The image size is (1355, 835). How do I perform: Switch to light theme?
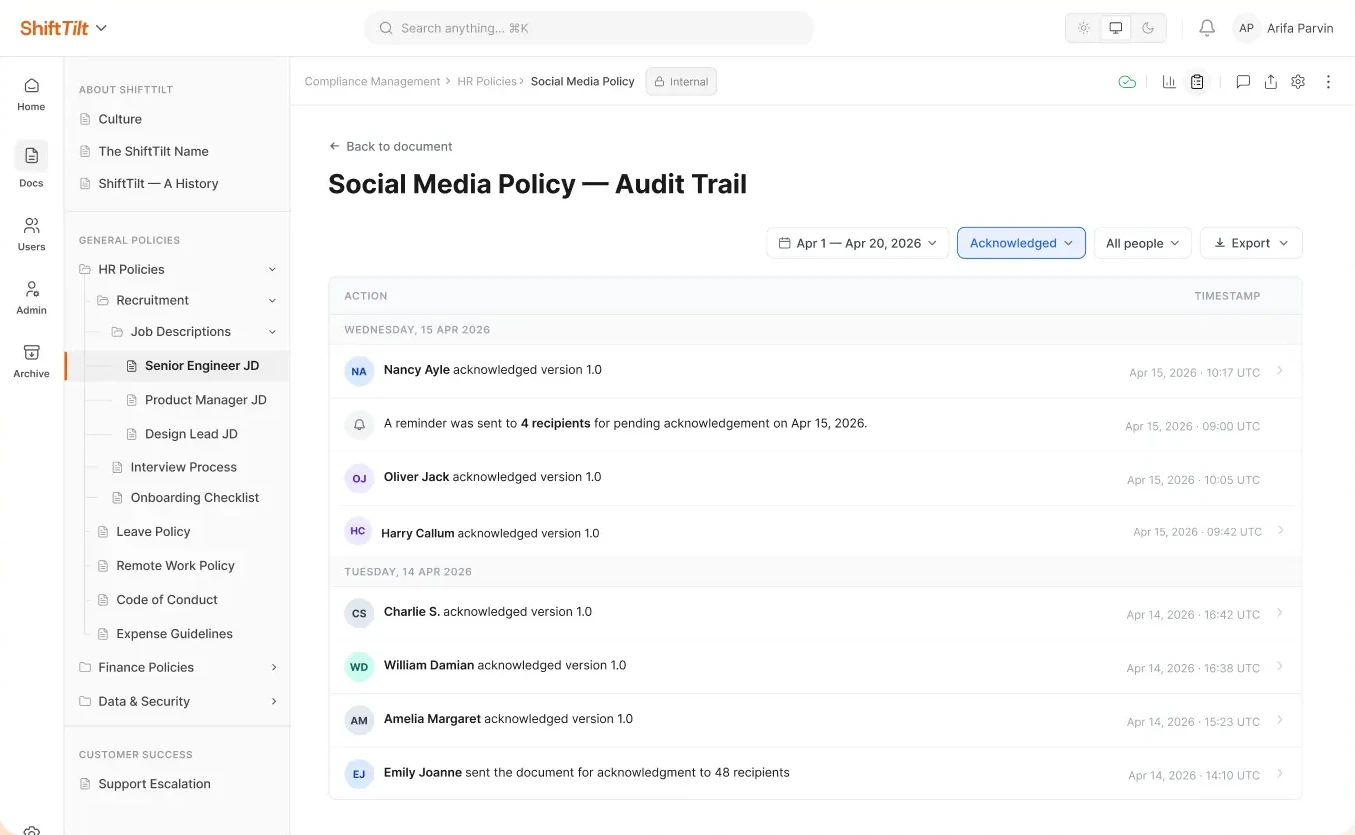click(x=1084, y=28)
